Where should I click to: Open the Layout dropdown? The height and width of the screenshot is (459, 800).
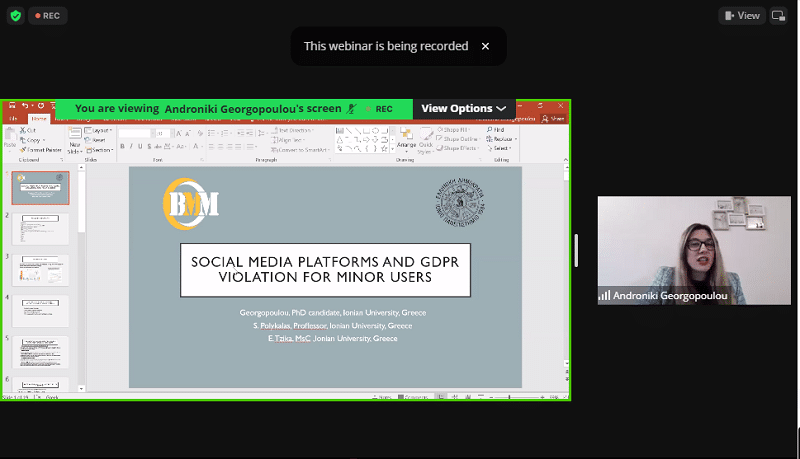coord(98,131)
